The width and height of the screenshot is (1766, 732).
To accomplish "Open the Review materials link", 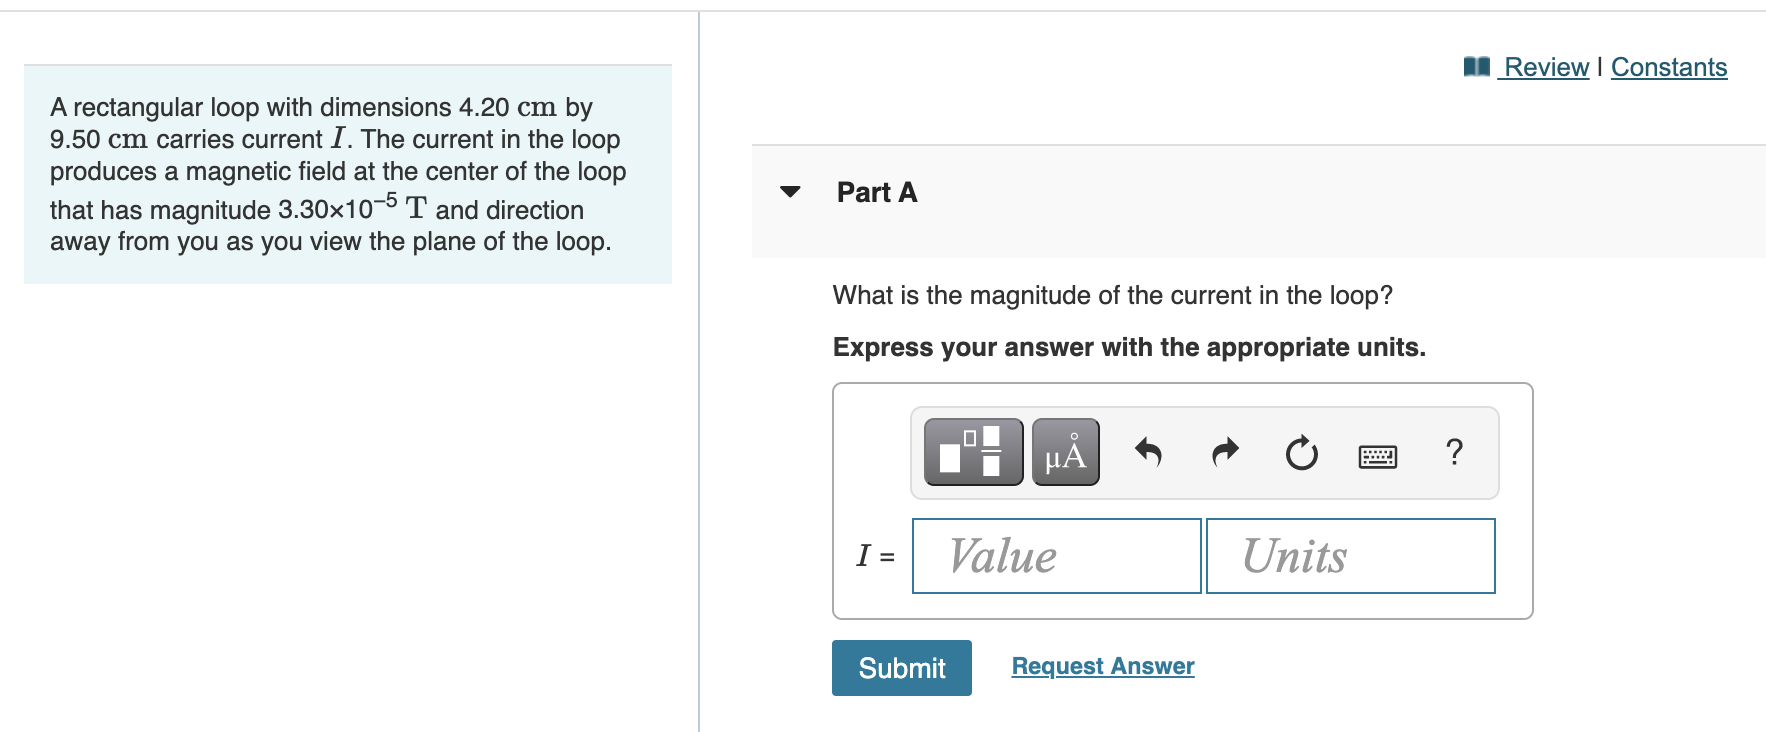I will coord(1546,67).
